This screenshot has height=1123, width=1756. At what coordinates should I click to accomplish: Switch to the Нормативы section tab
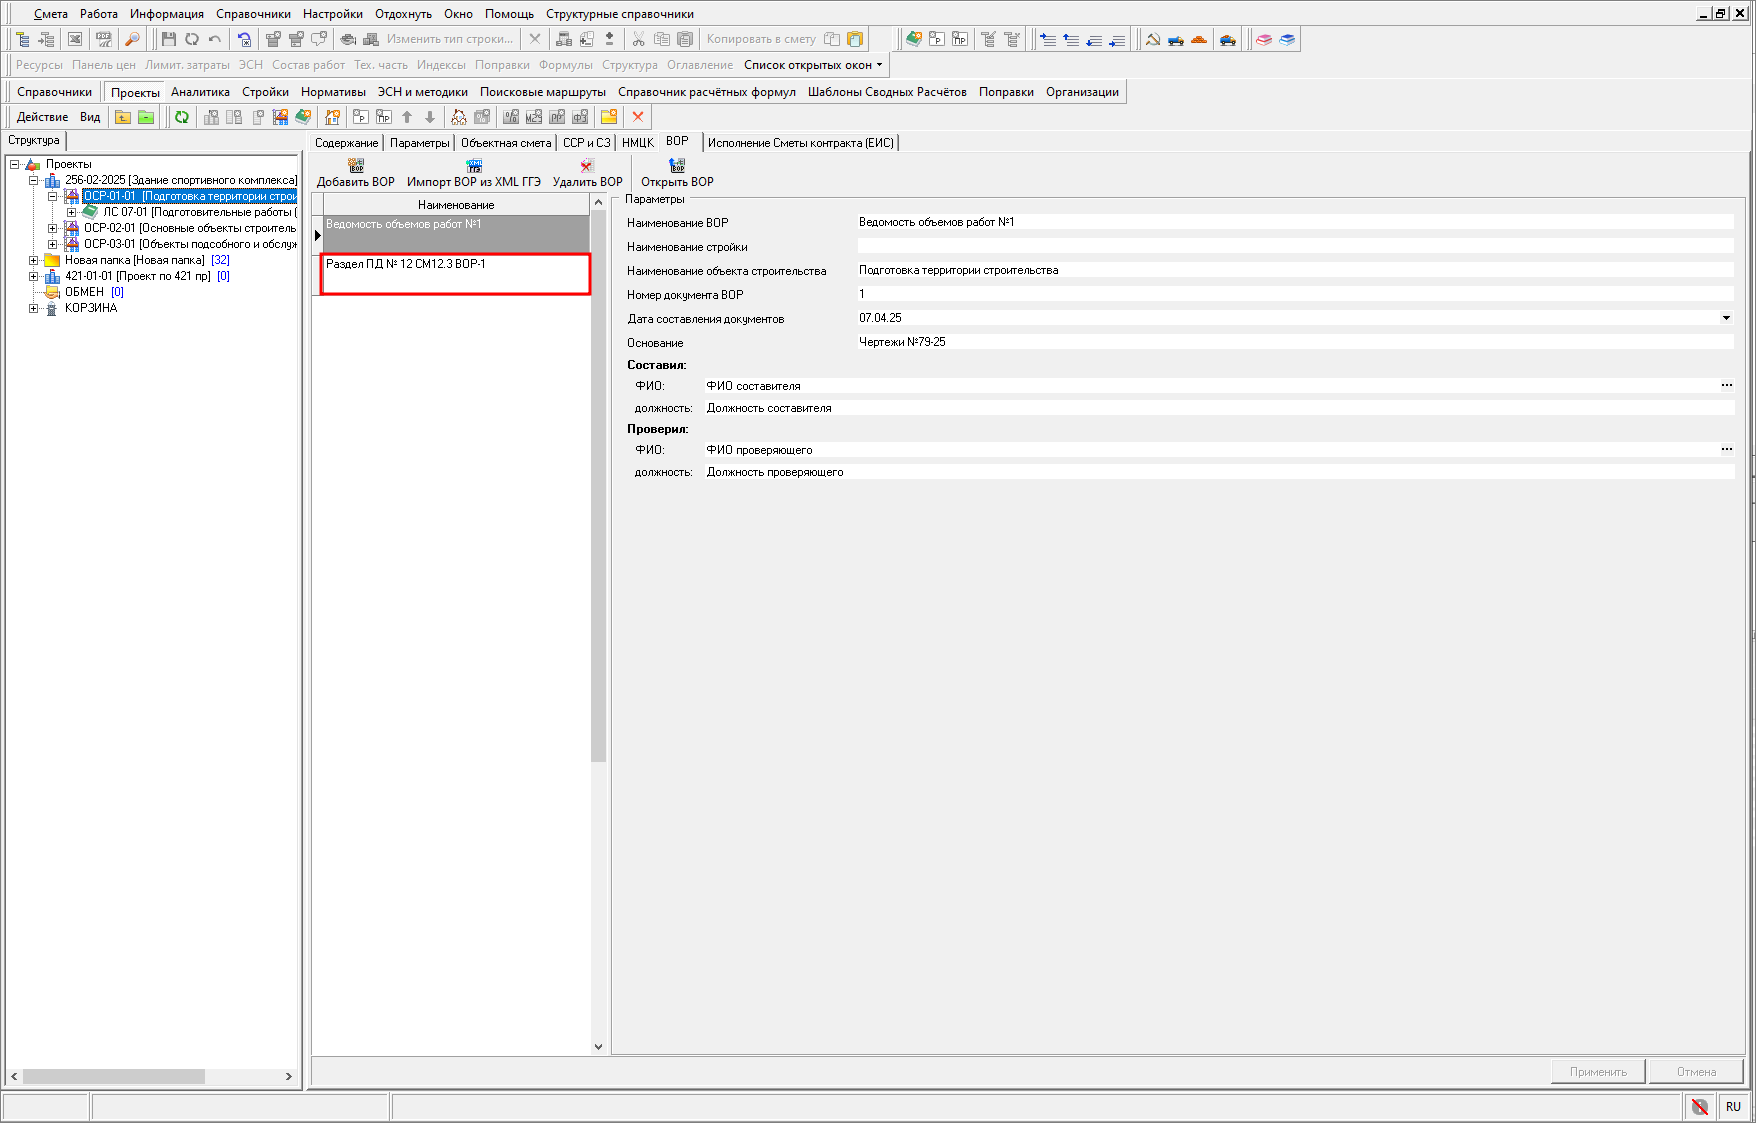tap(333, 92)
